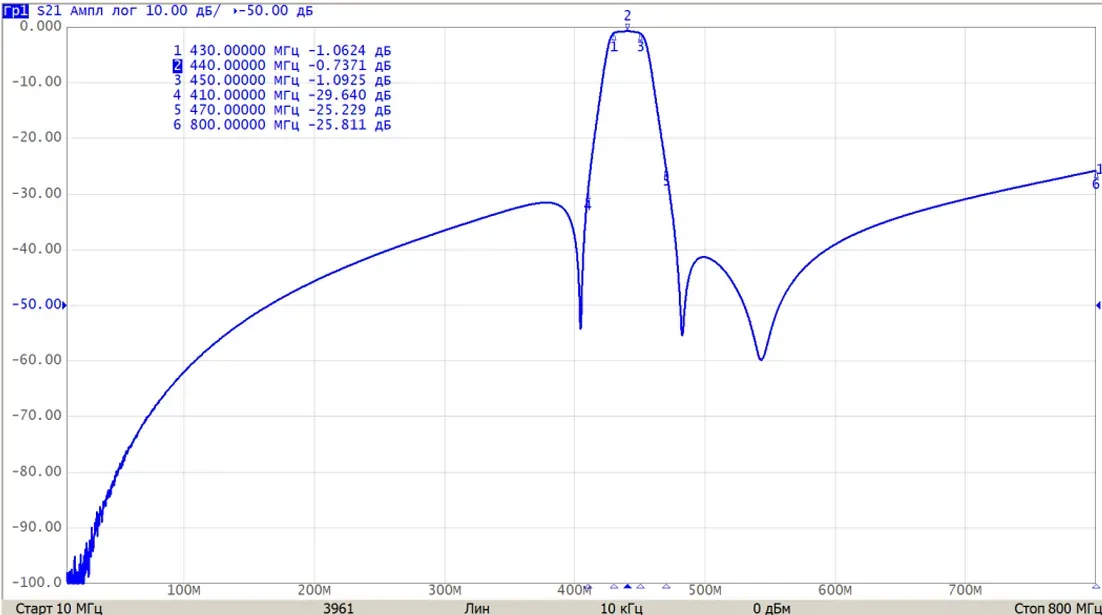Select marker row 1 at 430.00000 МГц

coord(282,51)
